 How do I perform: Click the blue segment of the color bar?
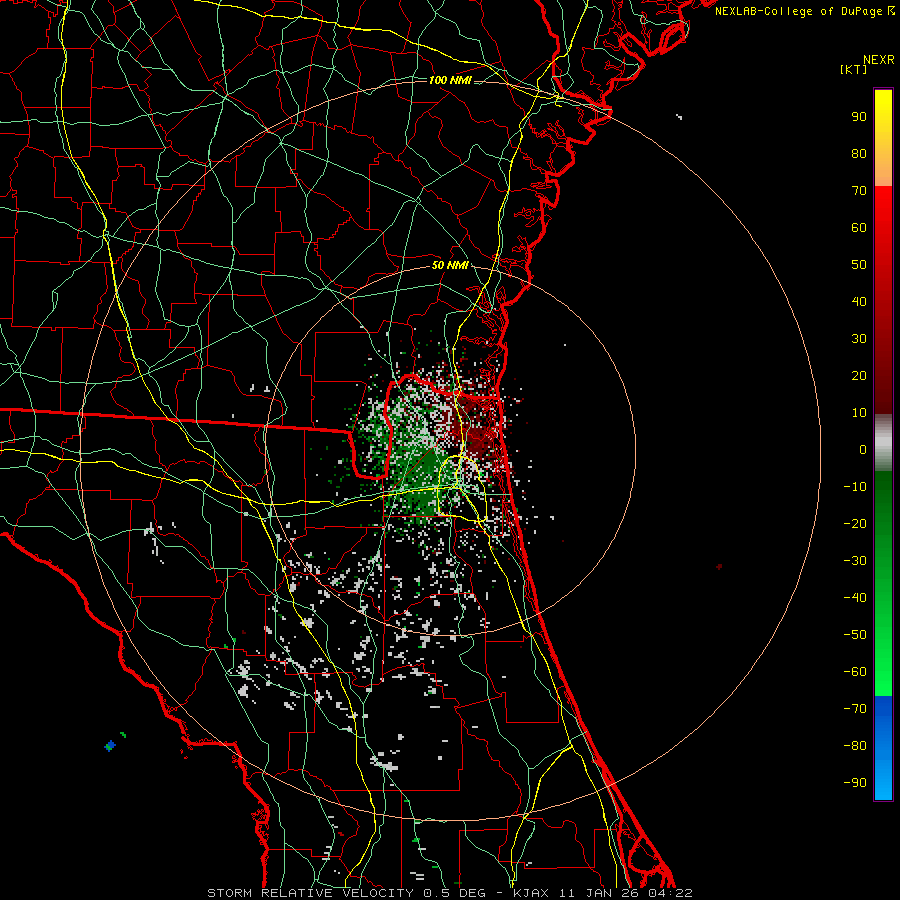pyautogui.click(x=883, y=748)
